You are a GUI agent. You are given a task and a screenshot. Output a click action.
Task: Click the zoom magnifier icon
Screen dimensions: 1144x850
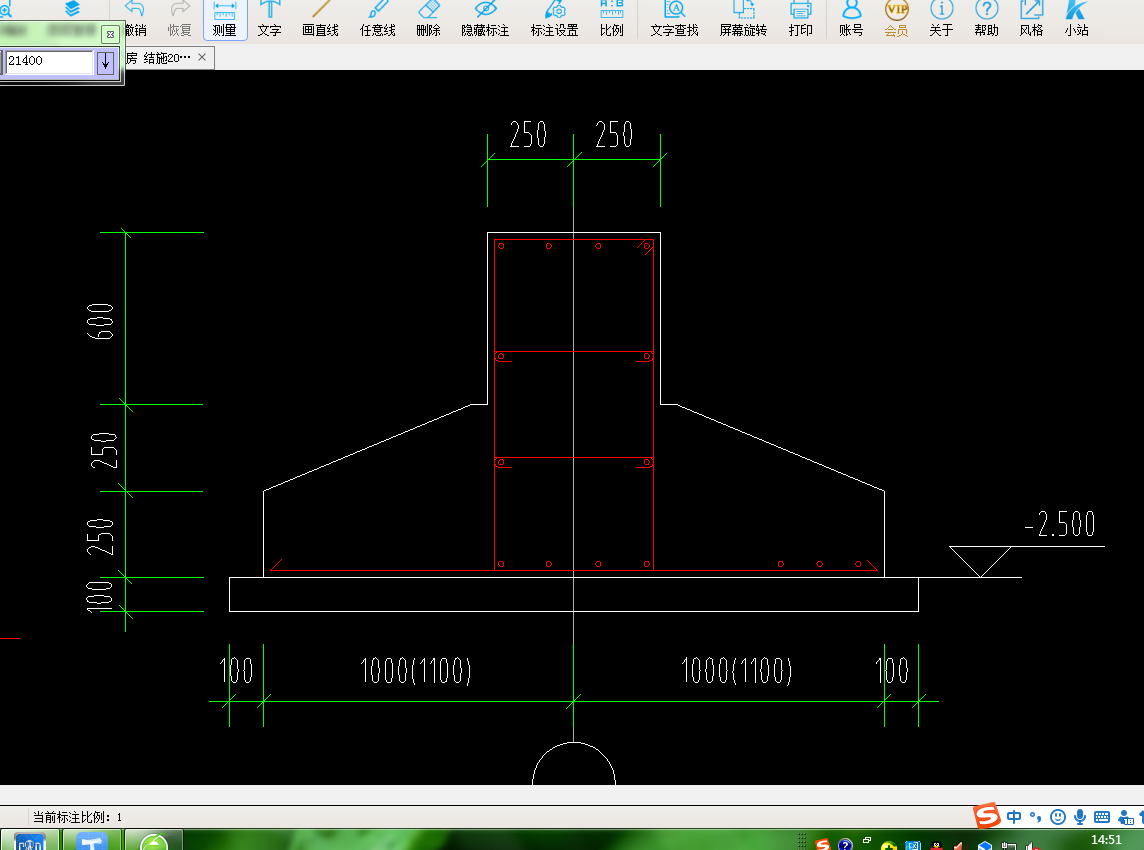click(x=5, y=9)
